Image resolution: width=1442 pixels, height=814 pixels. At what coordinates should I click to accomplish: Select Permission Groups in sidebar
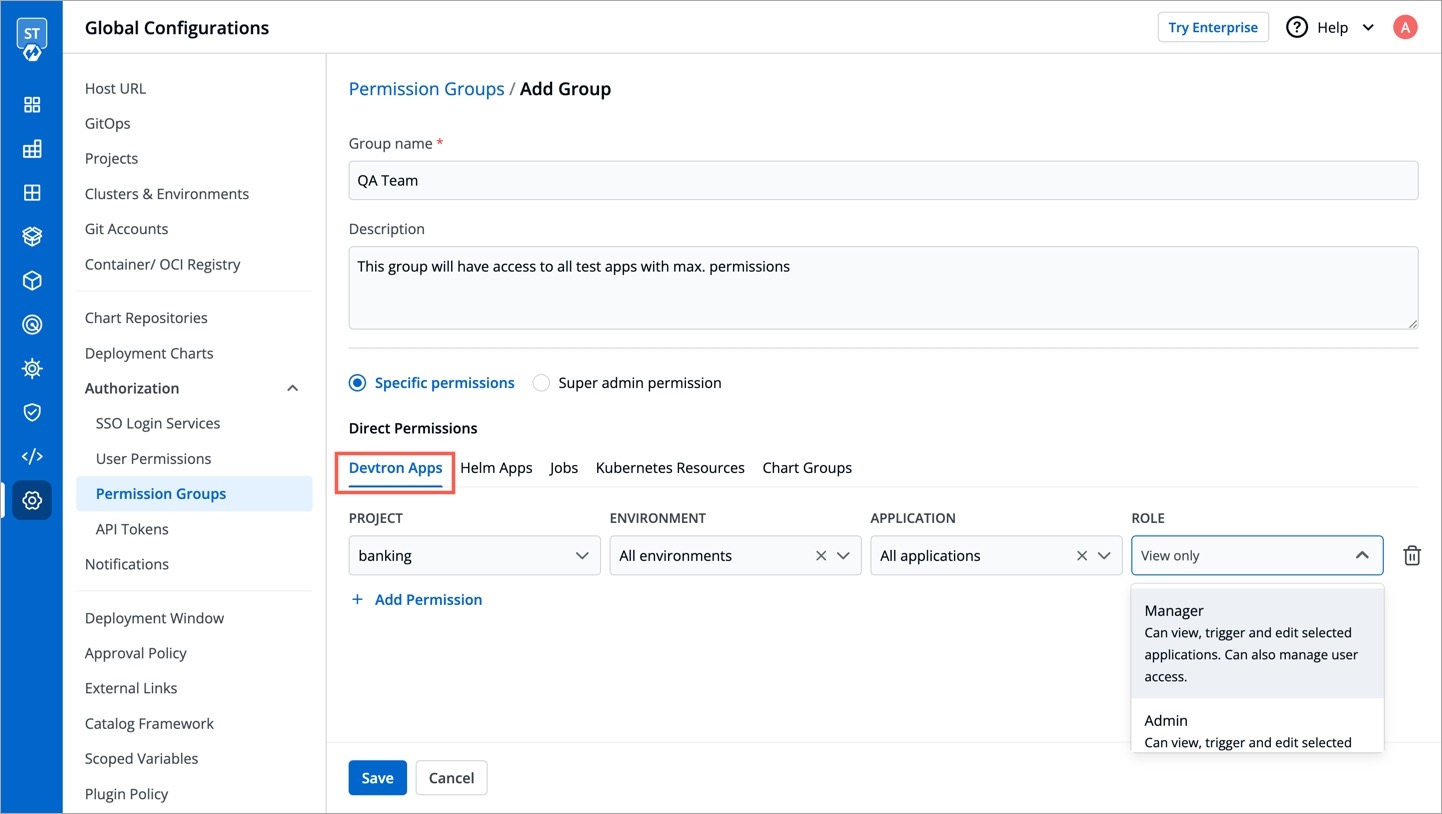[x=194, y=494]
